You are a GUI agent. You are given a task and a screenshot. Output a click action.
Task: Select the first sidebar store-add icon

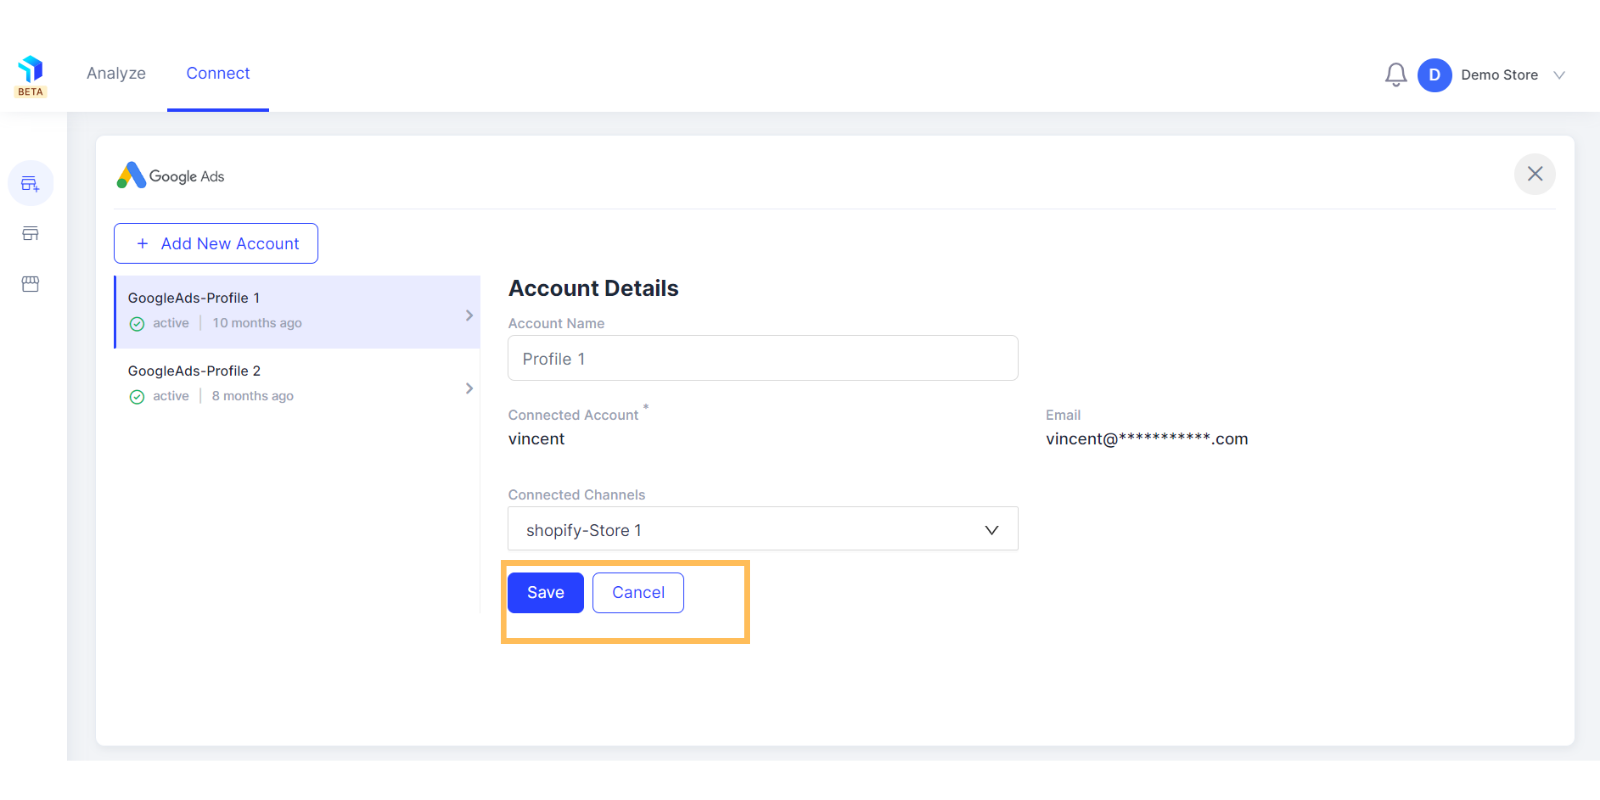coord(30,184)
